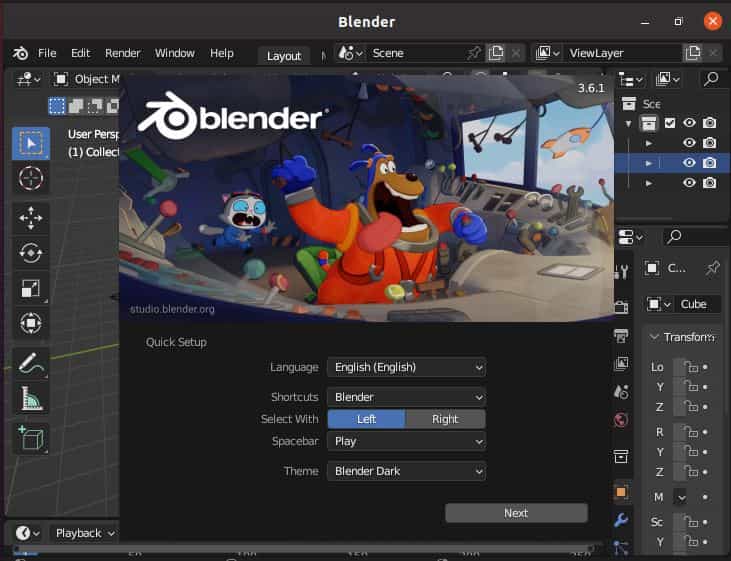Open the View Layer properties tab

click(x=621, y=363)
